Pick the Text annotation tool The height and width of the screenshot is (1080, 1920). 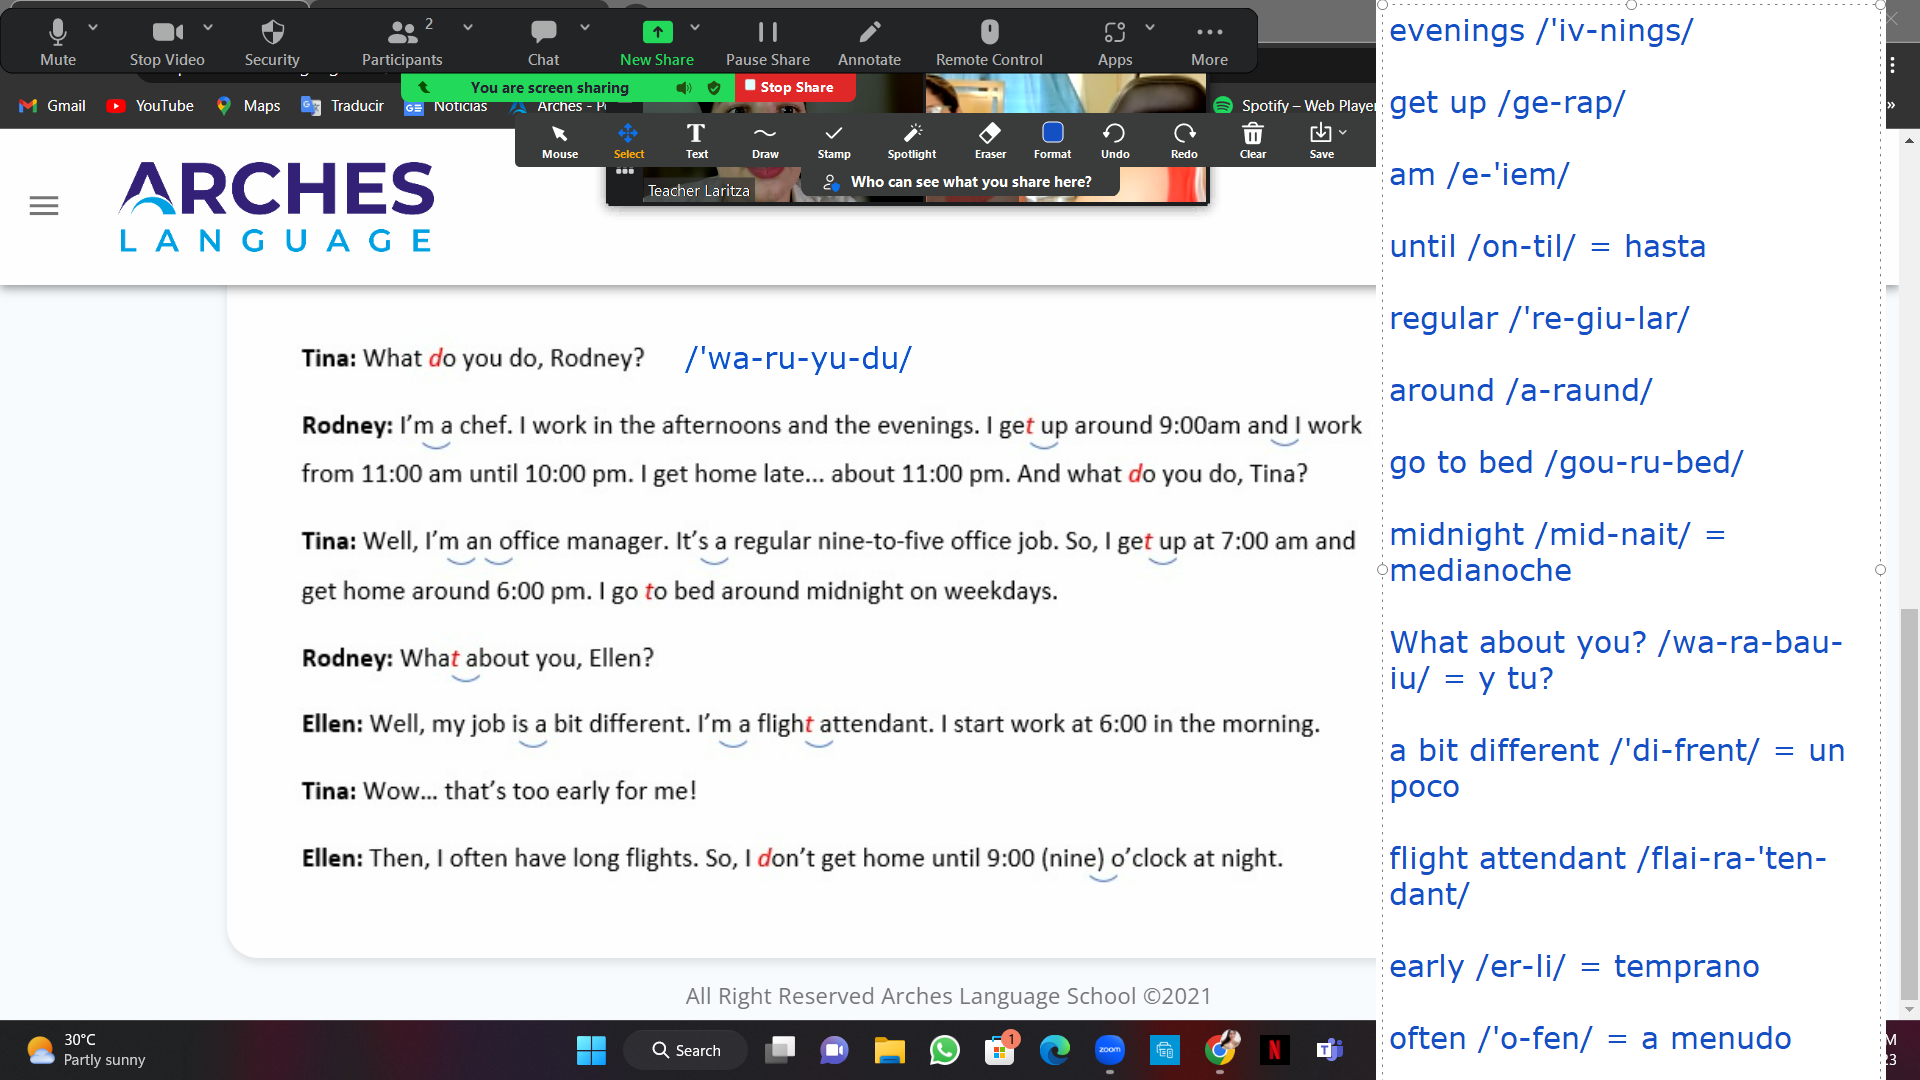coord(697,141)
